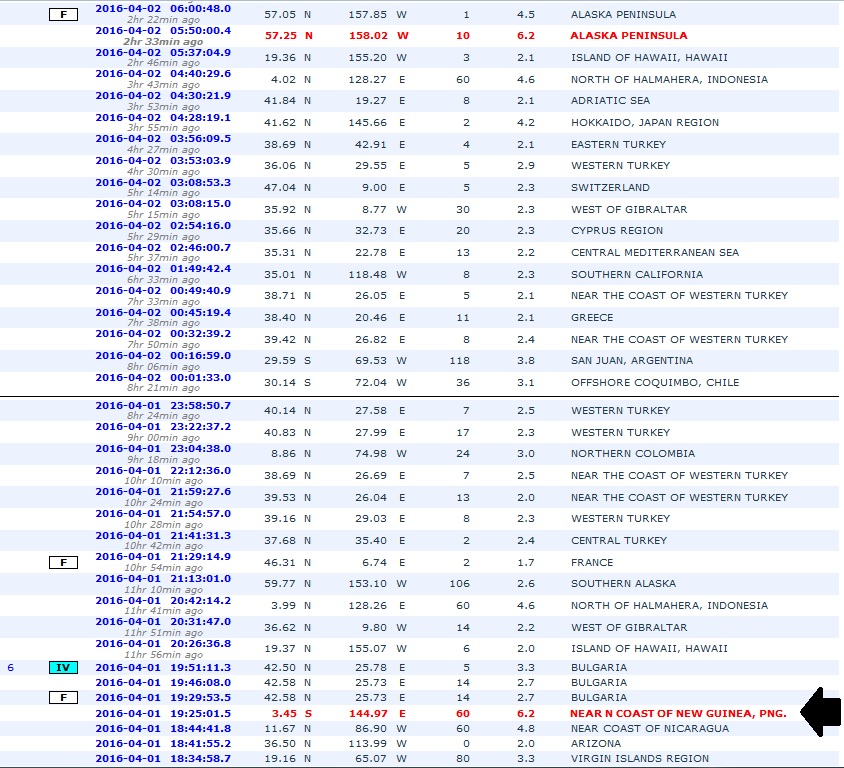Open the 2016-04-01 18:44:41.8 Nicaragua event

click(163, 729)
